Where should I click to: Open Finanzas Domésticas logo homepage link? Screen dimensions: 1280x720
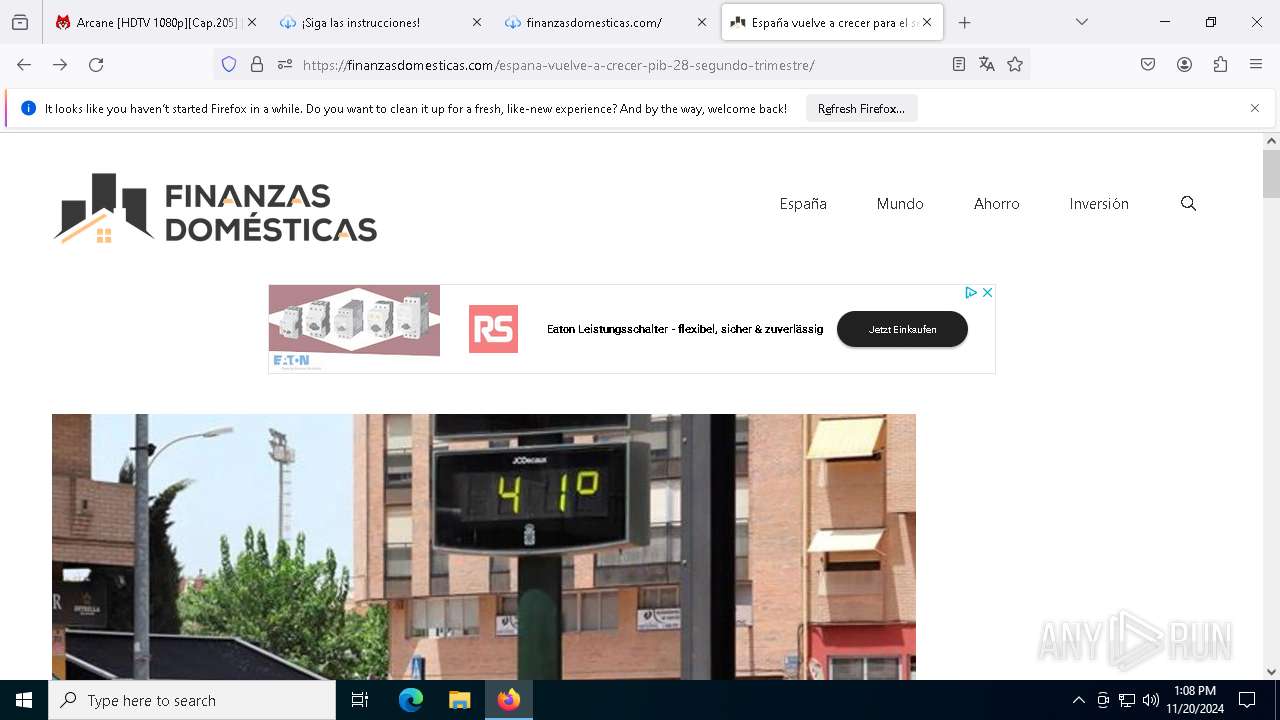(215, 209)
